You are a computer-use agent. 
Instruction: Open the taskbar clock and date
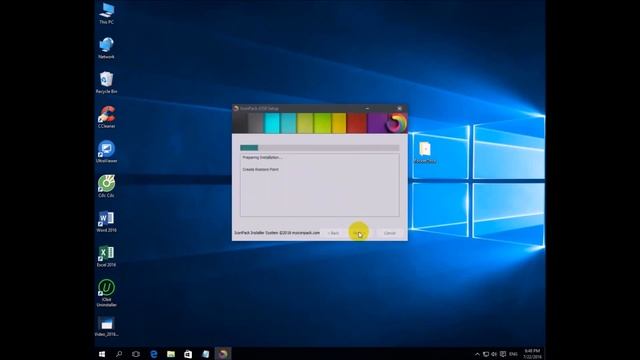(x=532, y=354)
